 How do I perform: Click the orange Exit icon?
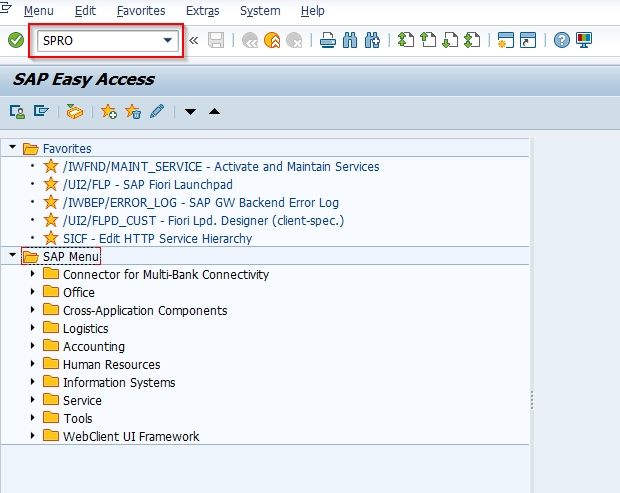[272, 40]
